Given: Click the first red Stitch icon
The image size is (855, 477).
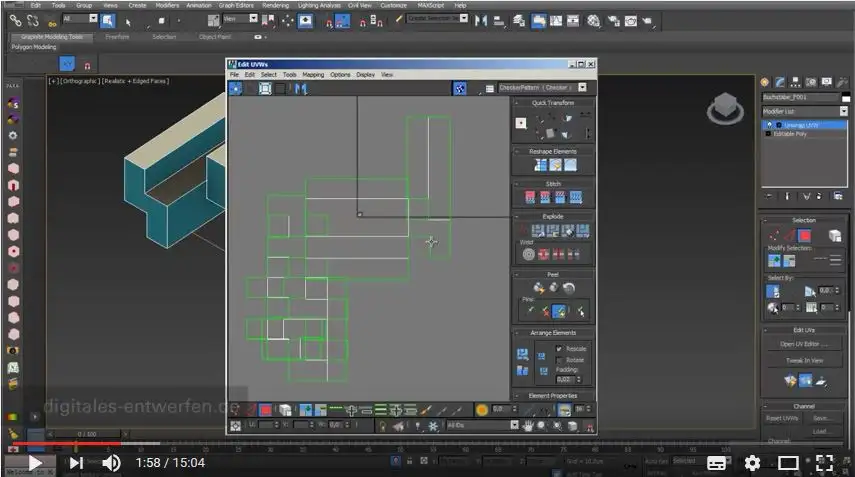Looking at the screenshot, I should (x=530, y=197).
